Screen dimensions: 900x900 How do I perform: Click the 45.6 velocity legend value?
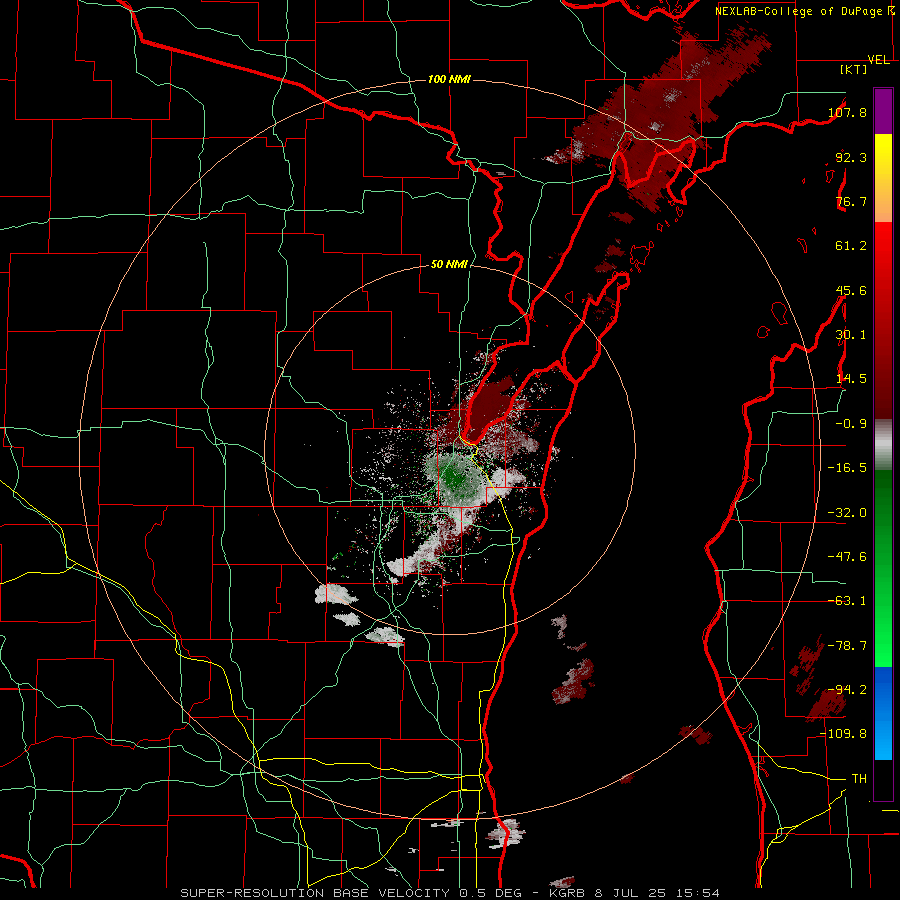click(851, 290)
